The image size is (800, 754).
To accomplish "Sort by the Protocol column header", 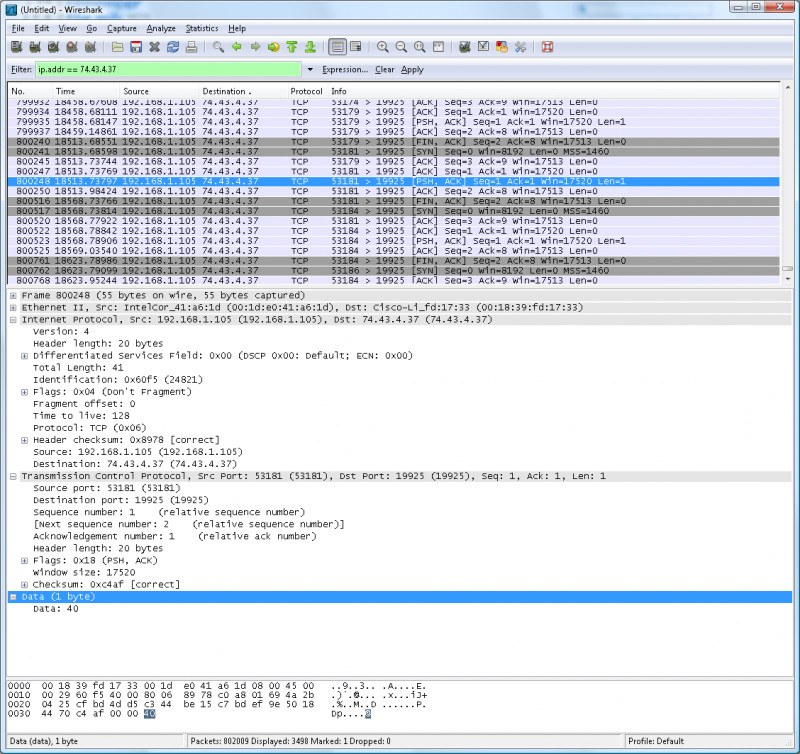I will pyautogui.click(x=307, y=91).
